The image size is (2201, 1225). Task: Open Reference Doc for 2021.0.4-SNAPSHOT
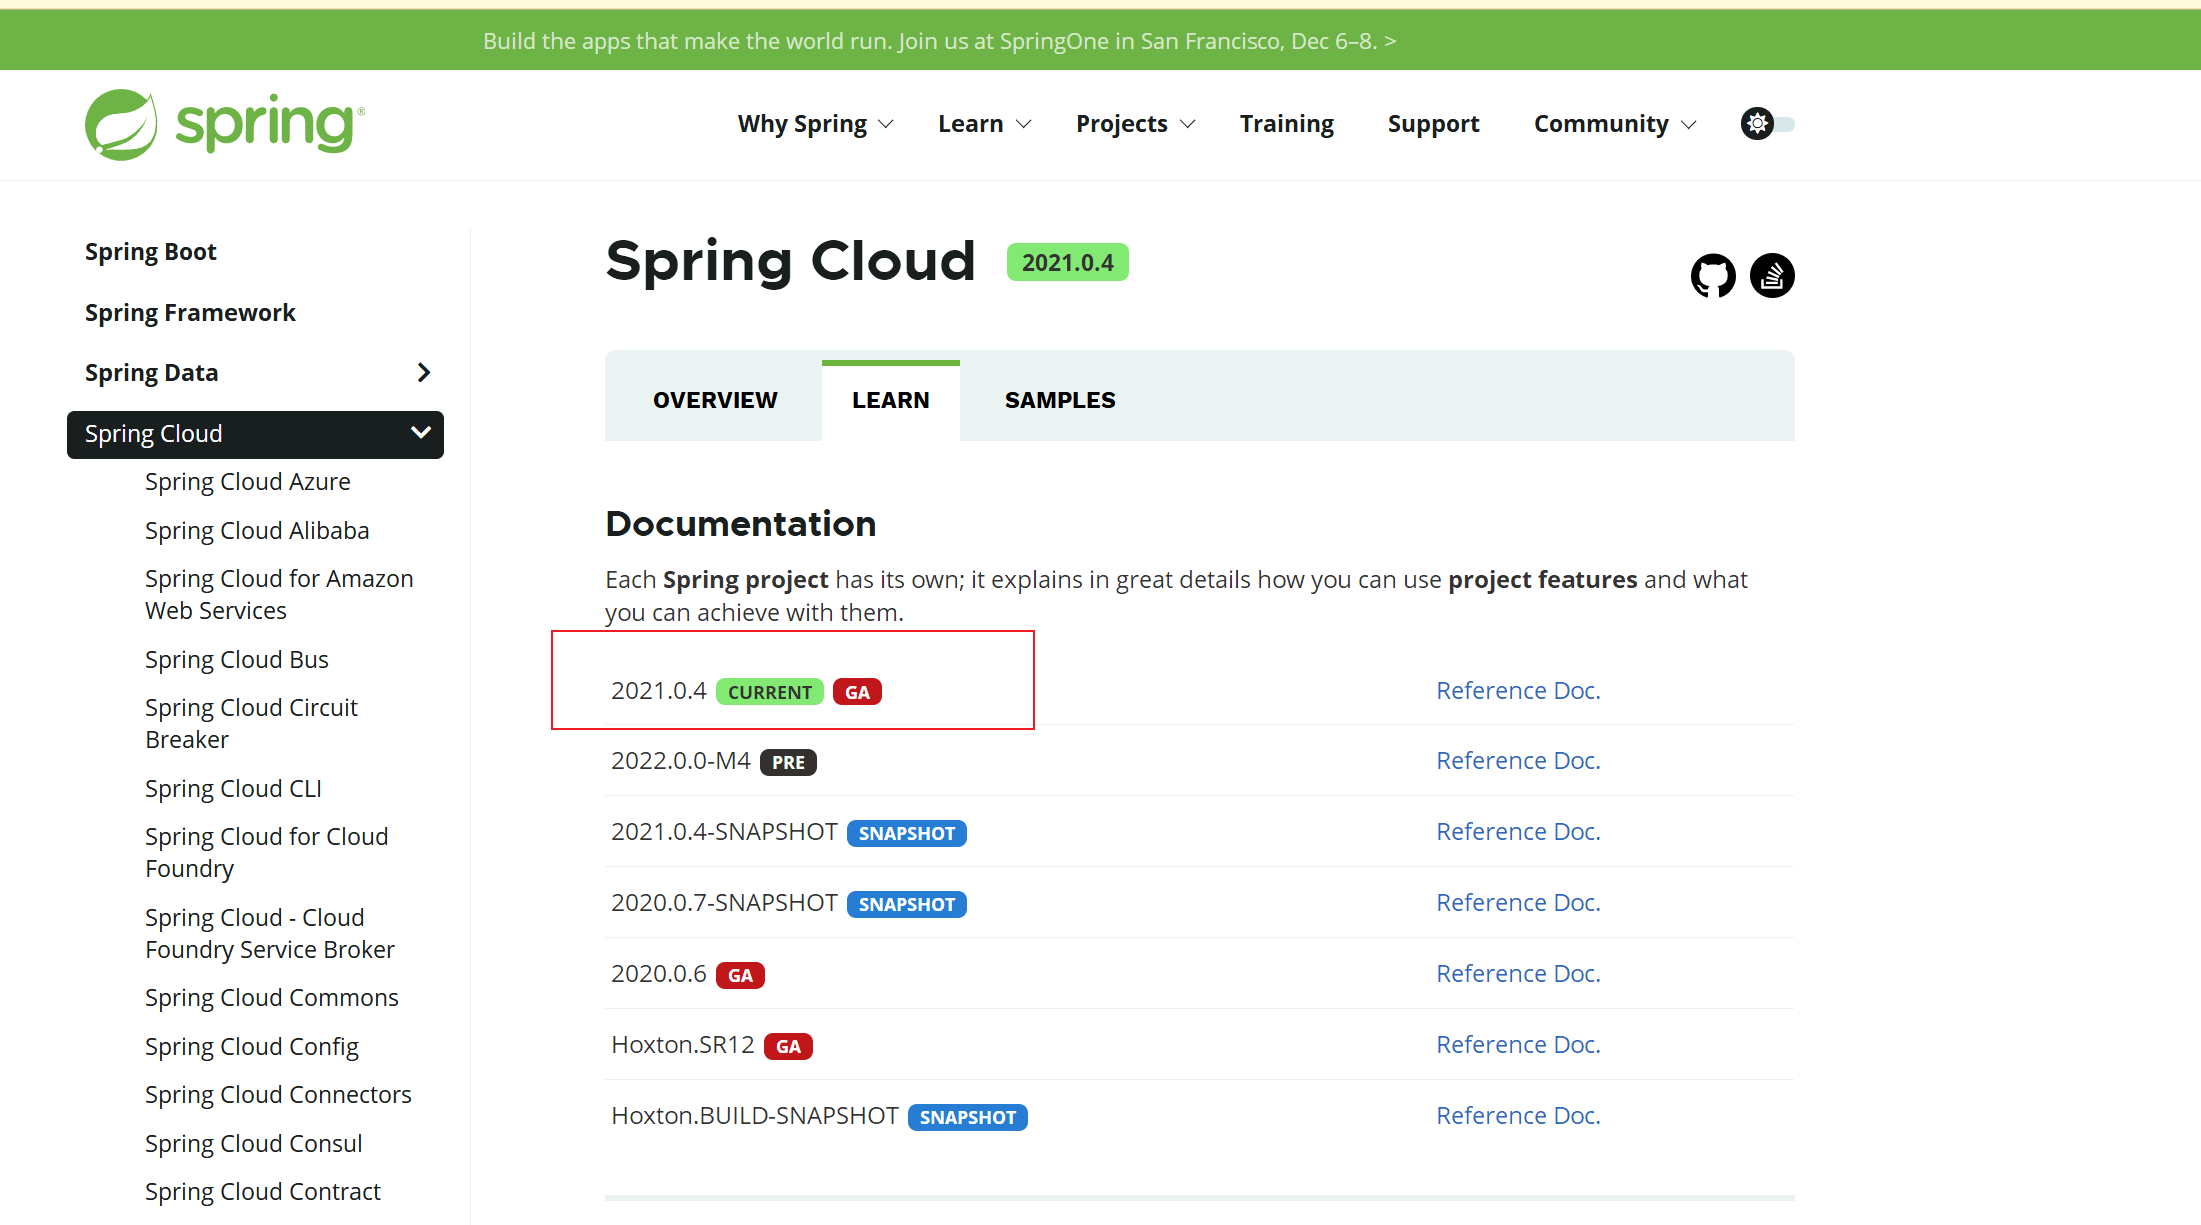(1518, 832)
